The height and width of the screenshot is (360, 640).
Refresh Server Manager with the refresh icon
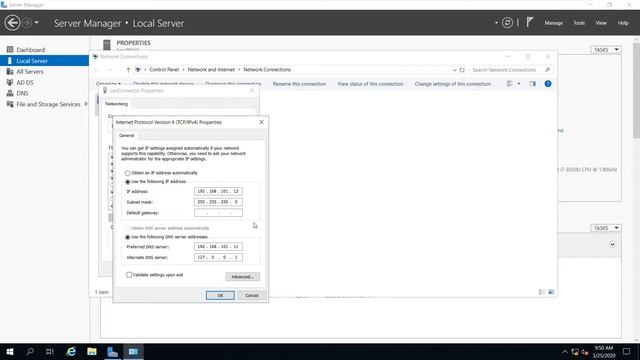[507, 23]
